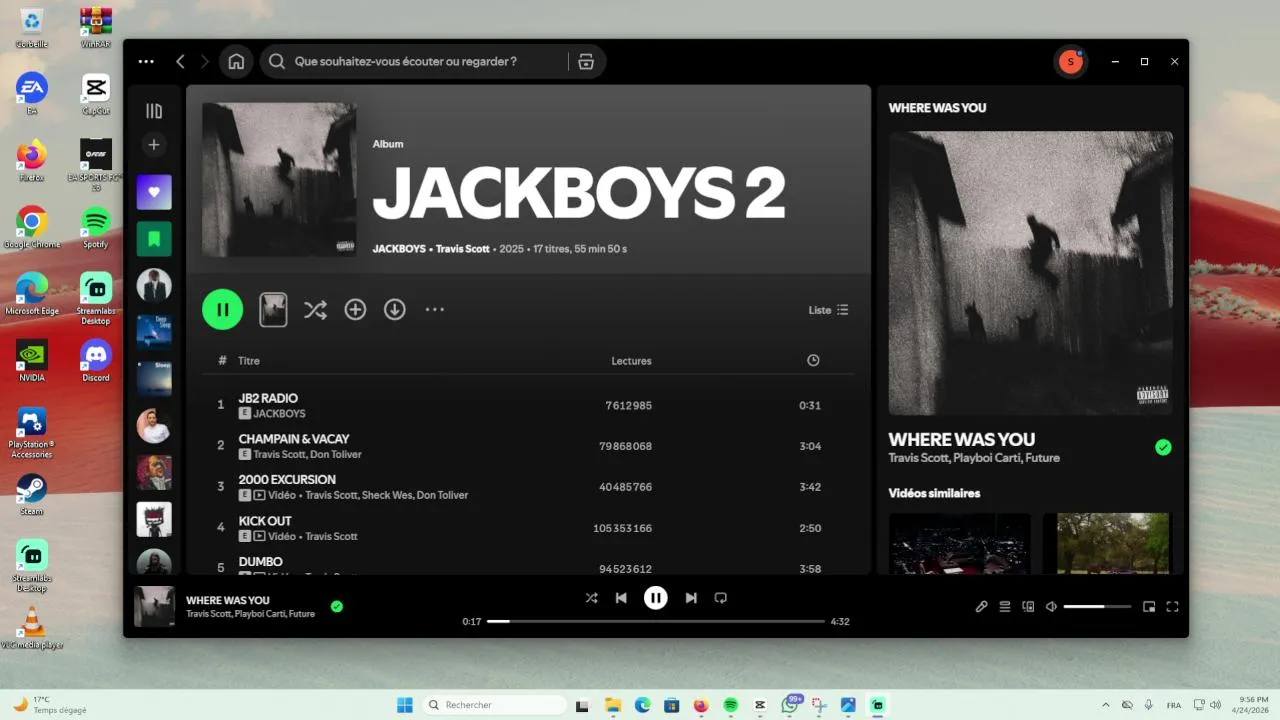Screen dimensions: 1280x720
Task: Open lyrics microphone icon in the player bar
Action: [982, 606]
